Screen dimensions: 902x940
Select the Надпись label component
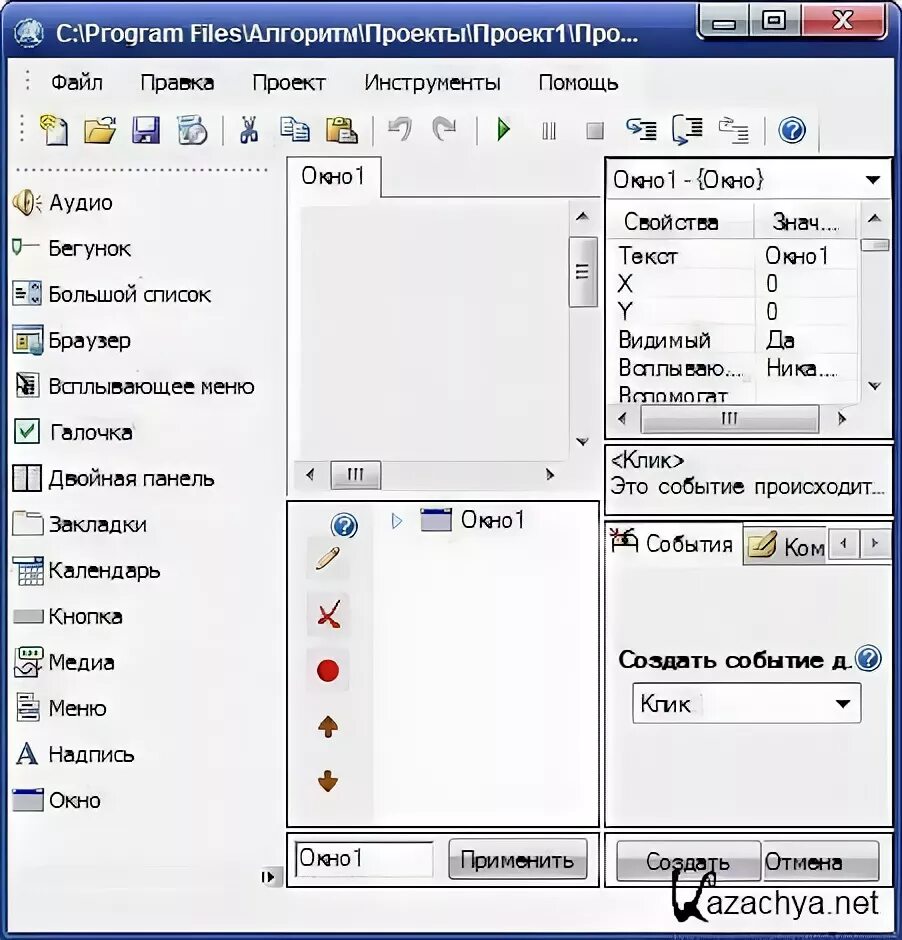(x=74, y=754)
